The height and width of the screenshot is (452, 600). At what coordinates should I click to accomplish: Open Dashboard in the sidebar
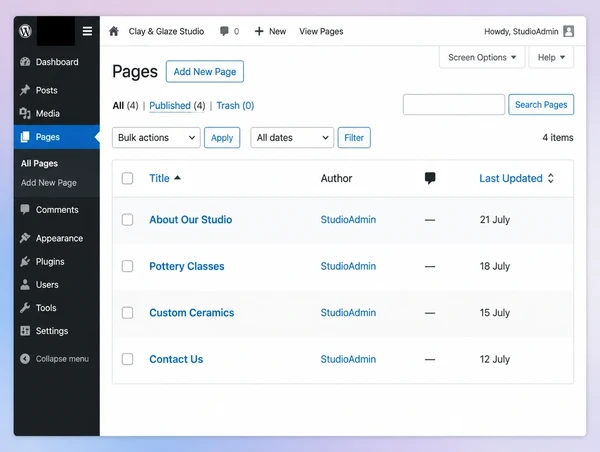point(57,62)
